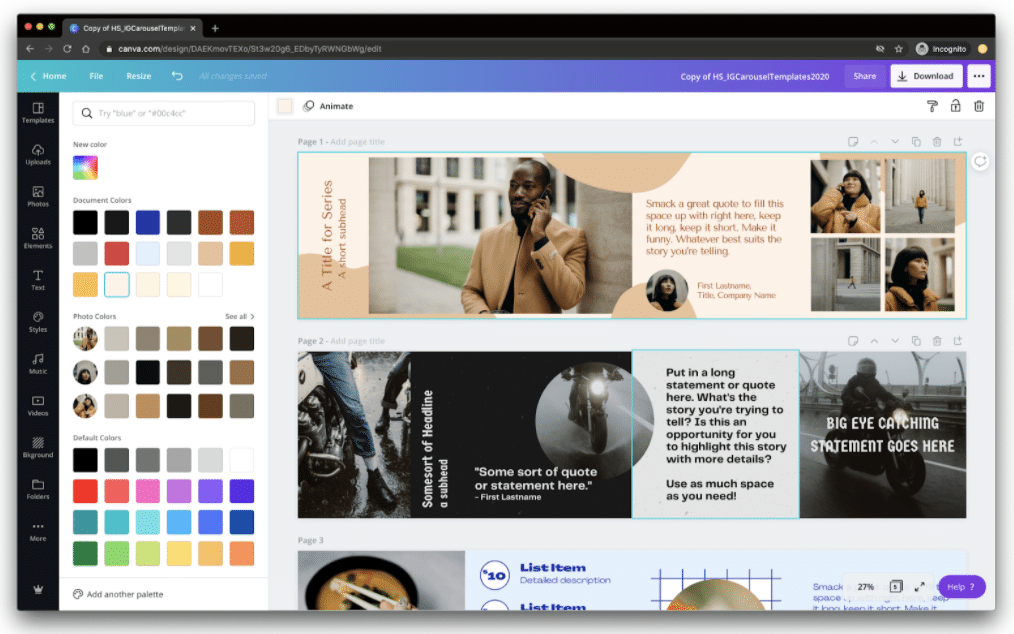Open the three-dot more options menu
This screenshot has height=634, width=1014.
pos(978,76)
